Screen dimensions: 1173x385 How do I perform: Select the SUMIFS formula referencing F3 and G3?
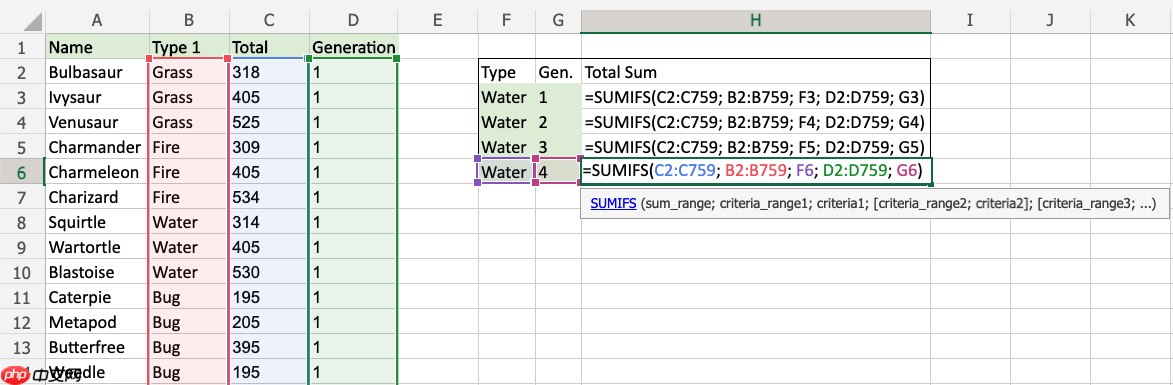(x=756, y=97)
